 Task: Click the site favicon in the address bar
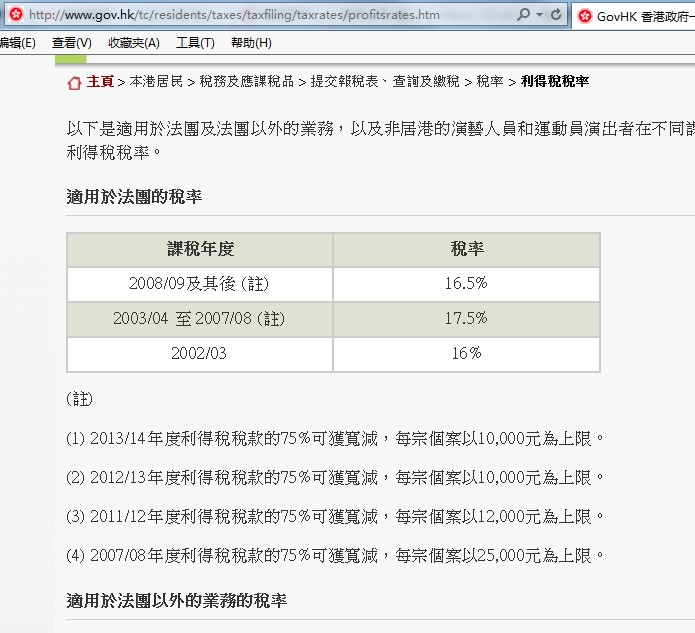coord(15,15)
